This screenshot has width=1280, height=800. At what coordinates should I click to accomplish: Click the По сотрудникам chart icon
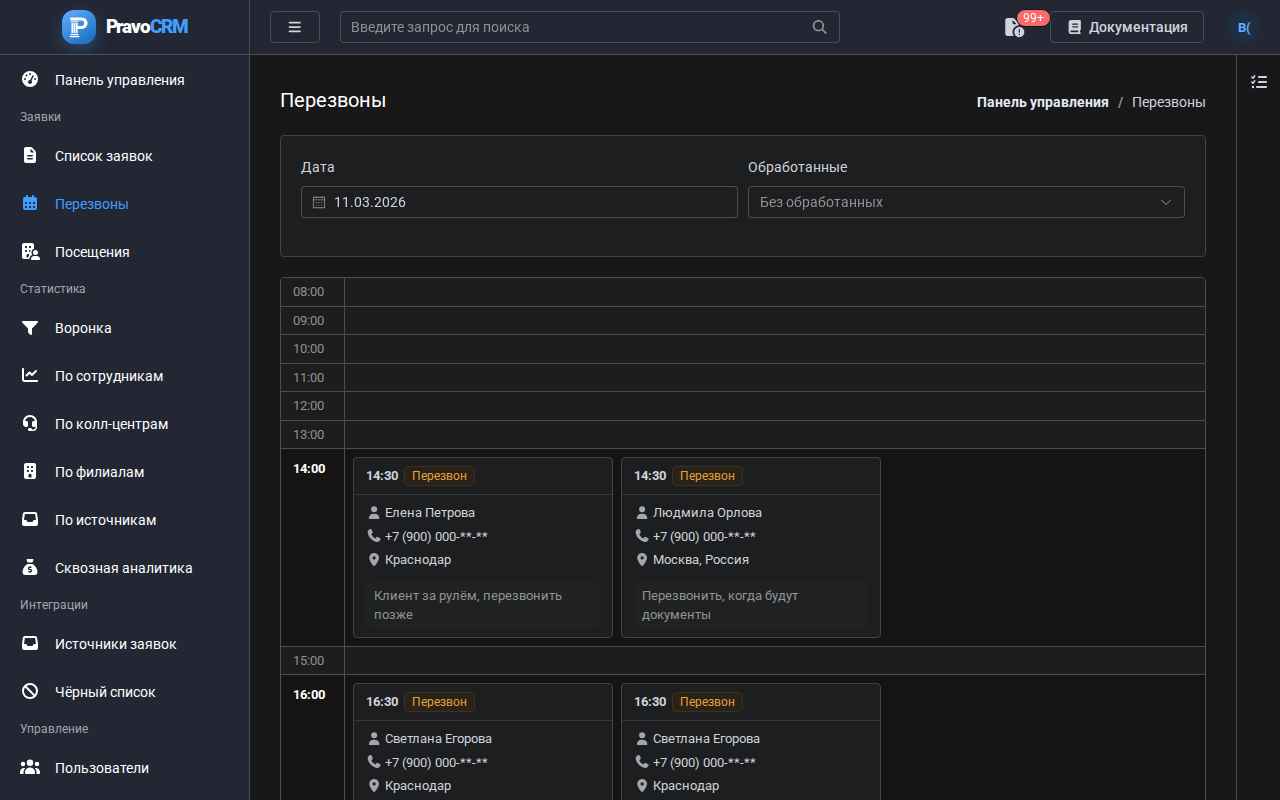30,376
